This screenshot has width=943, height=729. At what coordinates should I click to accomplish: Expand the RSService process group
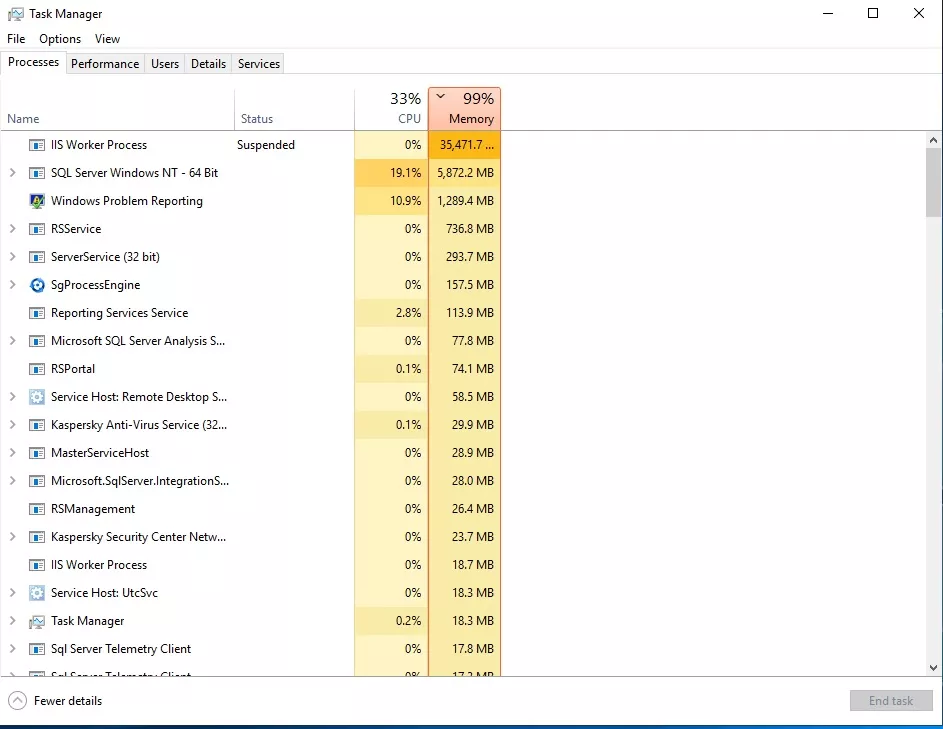(x=13, y=229)
